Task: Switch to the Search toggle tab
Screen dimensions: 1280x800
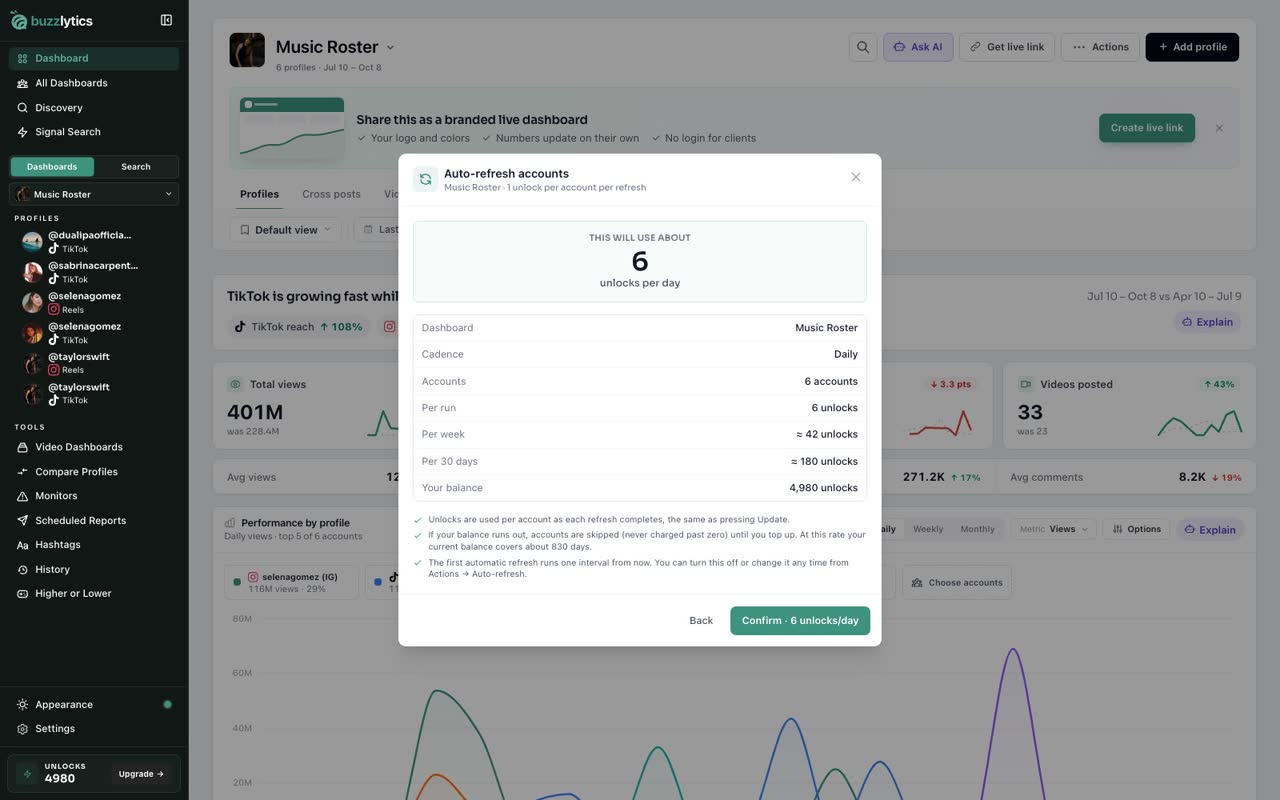Action: (x=136, y=167)
